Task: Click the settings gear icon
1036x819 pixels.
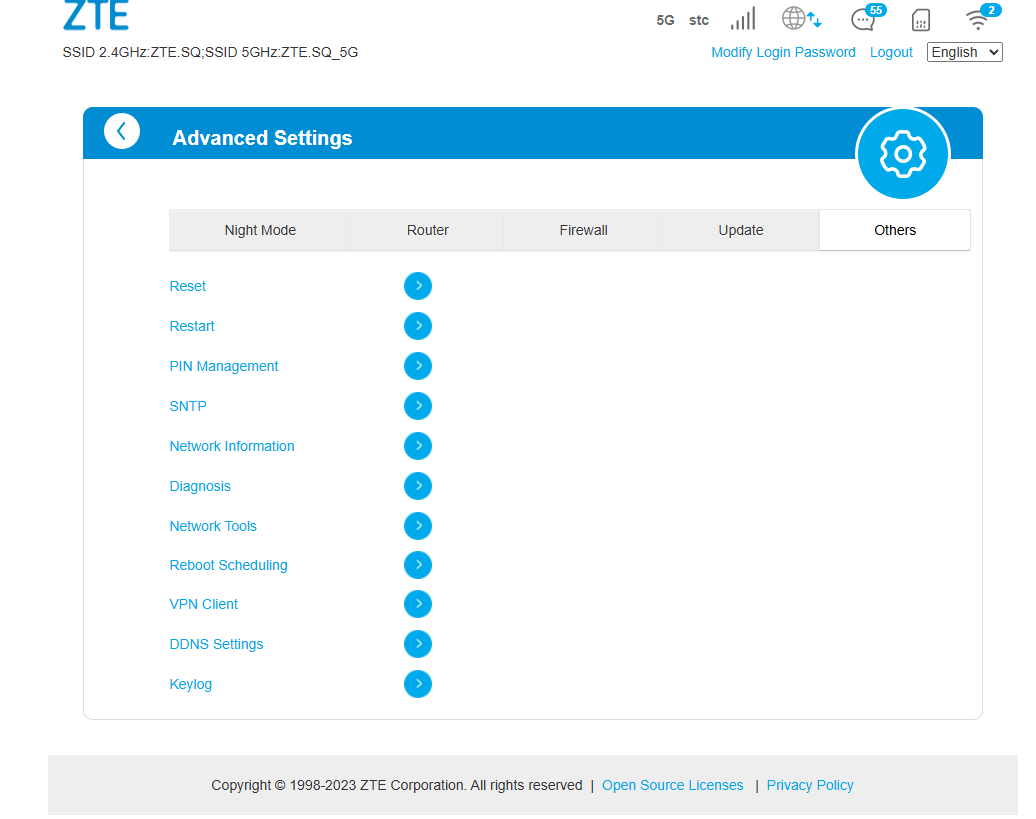Action: point(902,154)
